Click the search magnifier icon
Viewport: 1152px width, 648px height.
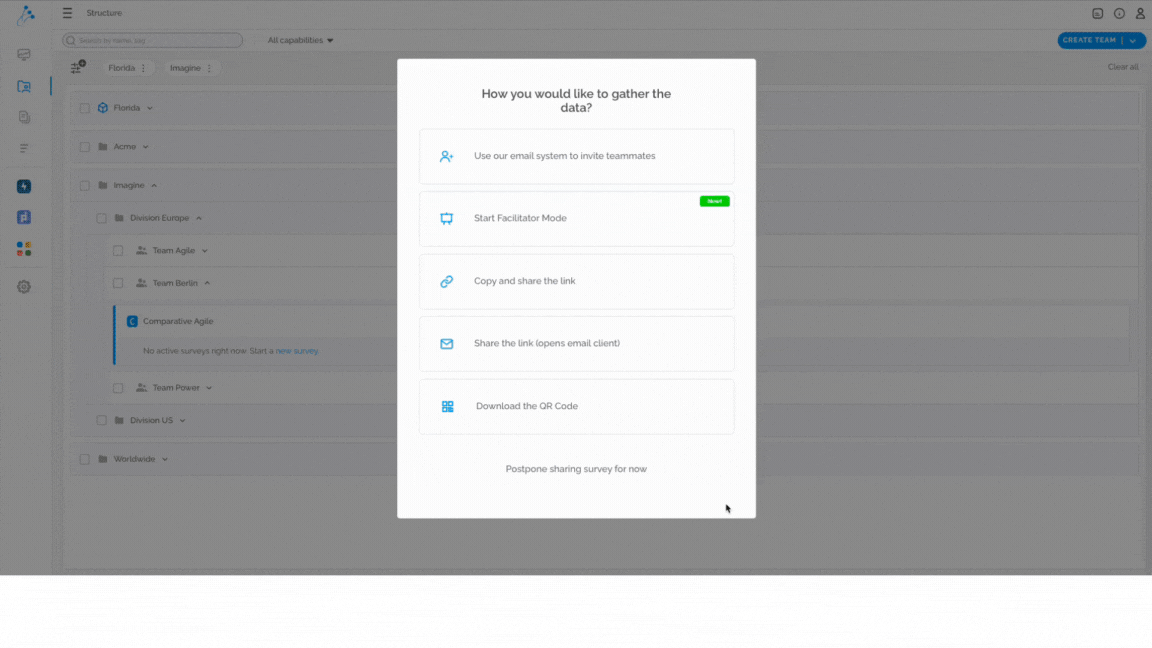pyautogui.click(x=71, y=40)
